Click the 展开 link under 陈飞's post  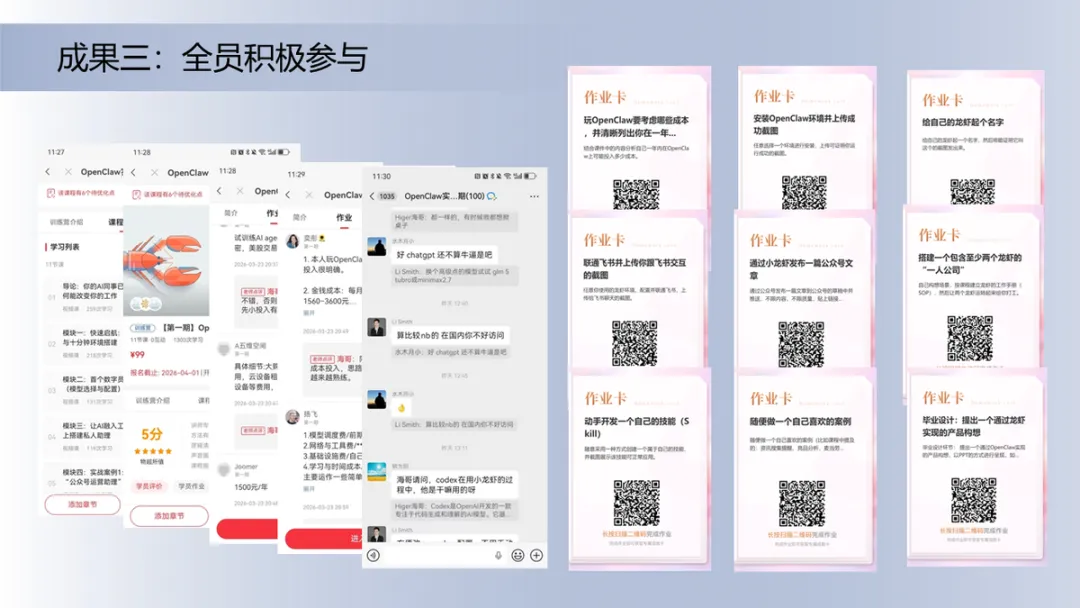point(309,489)
